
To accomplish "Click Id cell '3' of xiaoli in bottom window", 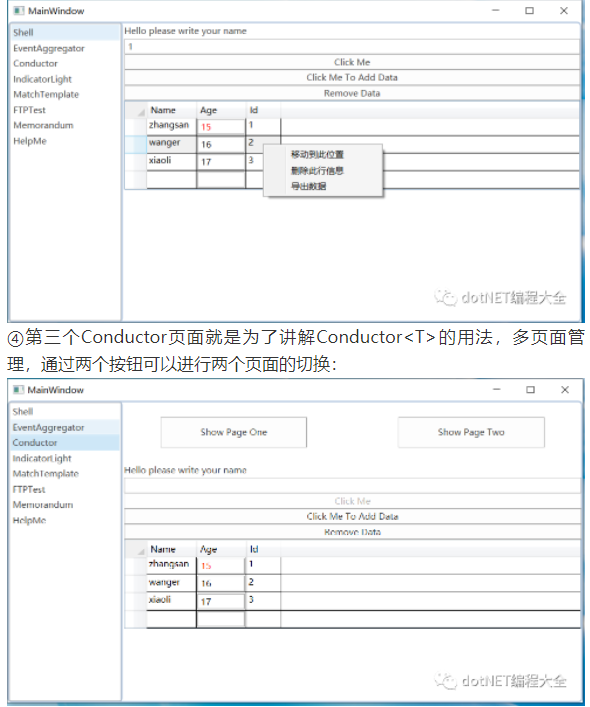I will pos(263,601).
